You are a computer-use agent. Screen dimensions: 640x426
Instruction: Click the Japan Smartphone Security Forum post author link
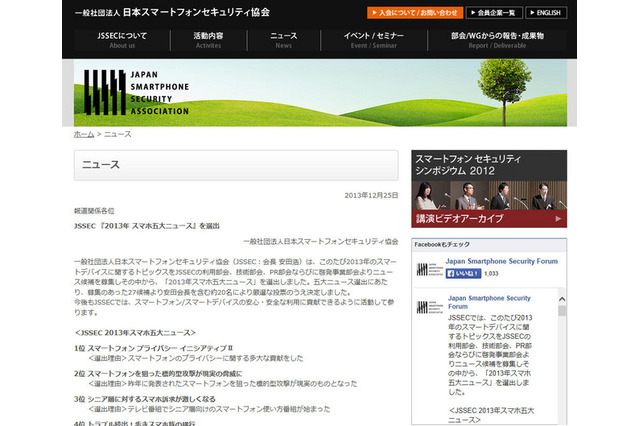(x=489, y=302)
